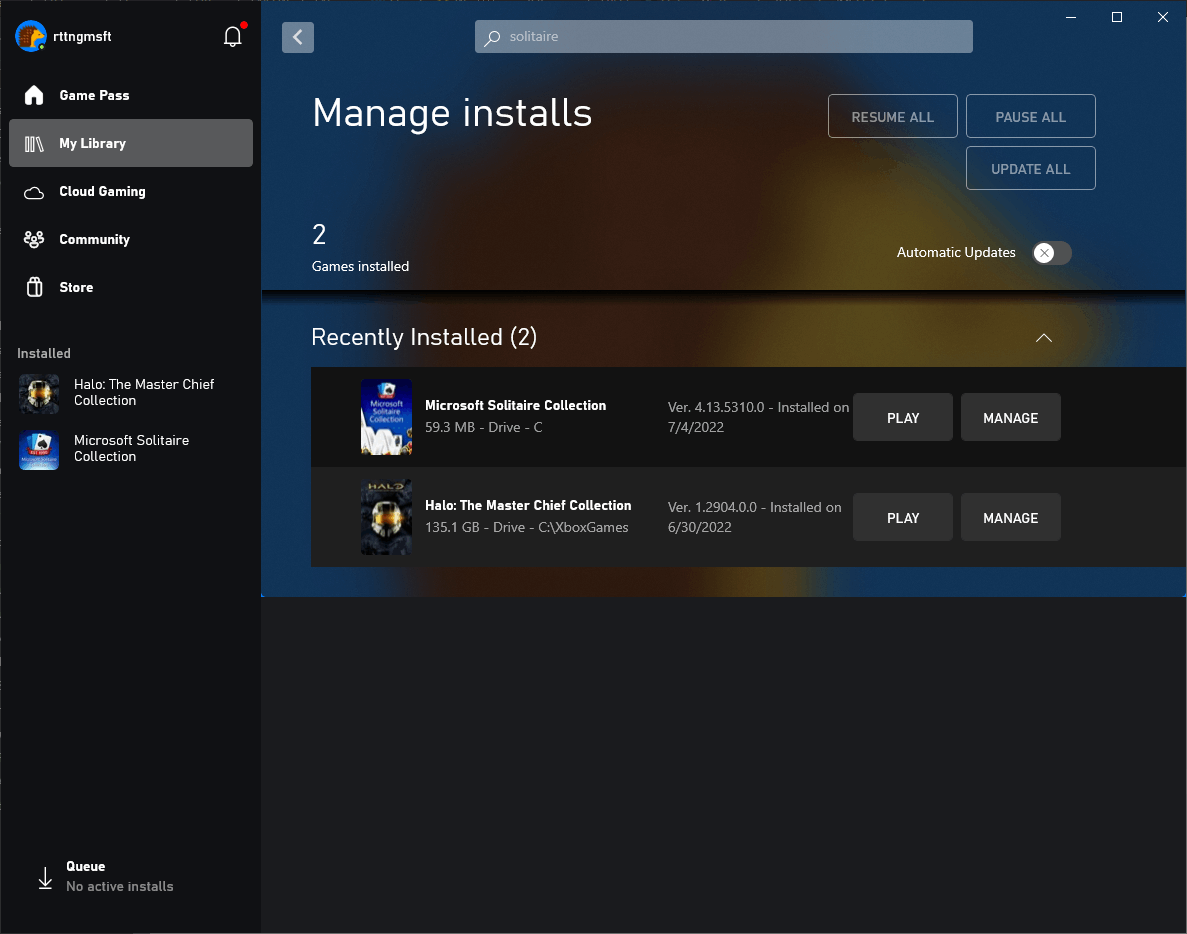This screenshot has height=934, width=1187.
Task: Play Microsoft Solitaire Collection
Action: click(x=902, y=417)
